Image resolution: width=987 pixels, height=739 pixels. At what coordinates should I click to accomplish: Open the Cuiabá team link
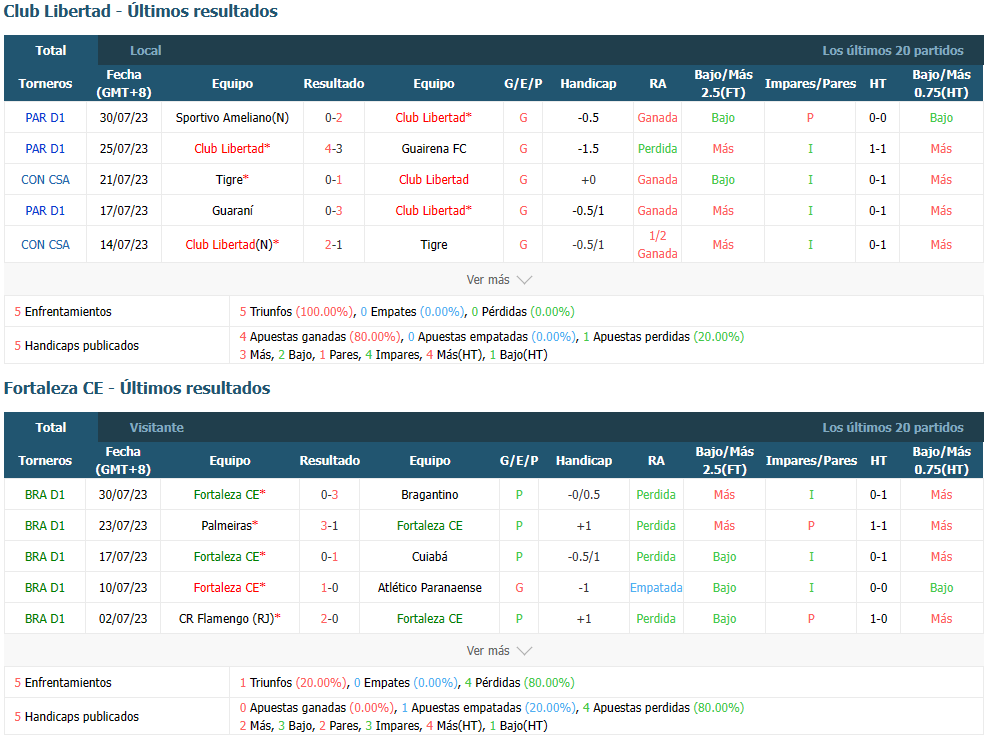click(x=429, y=556)
